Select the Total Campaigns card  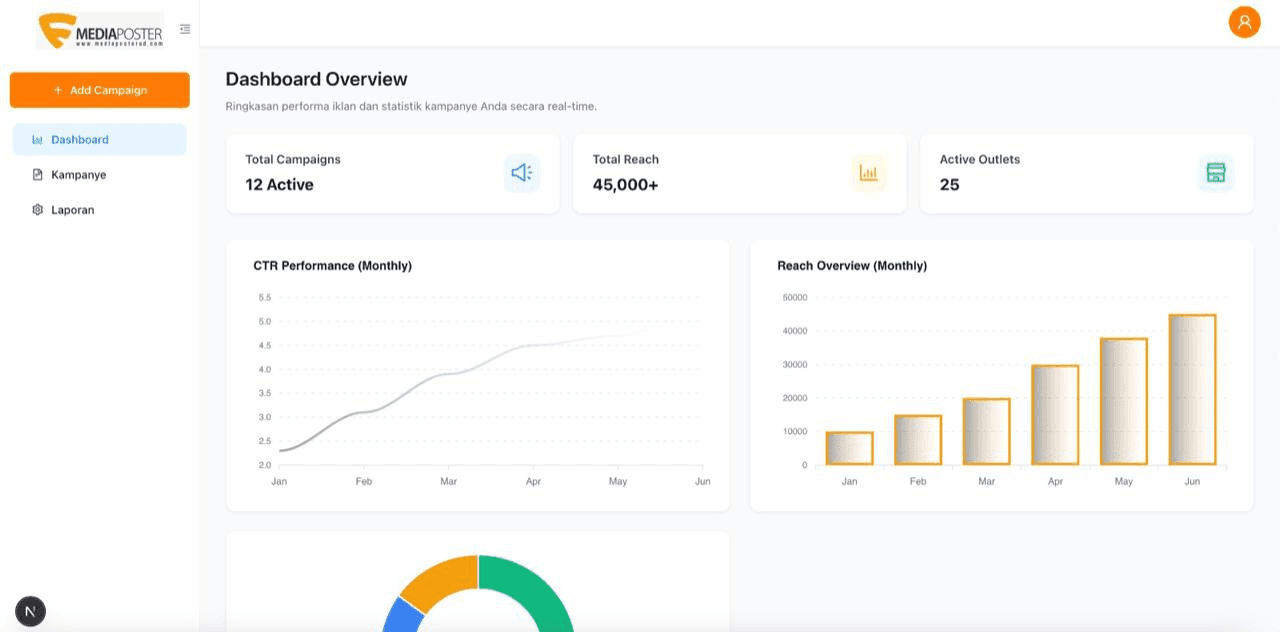[392, 173]
